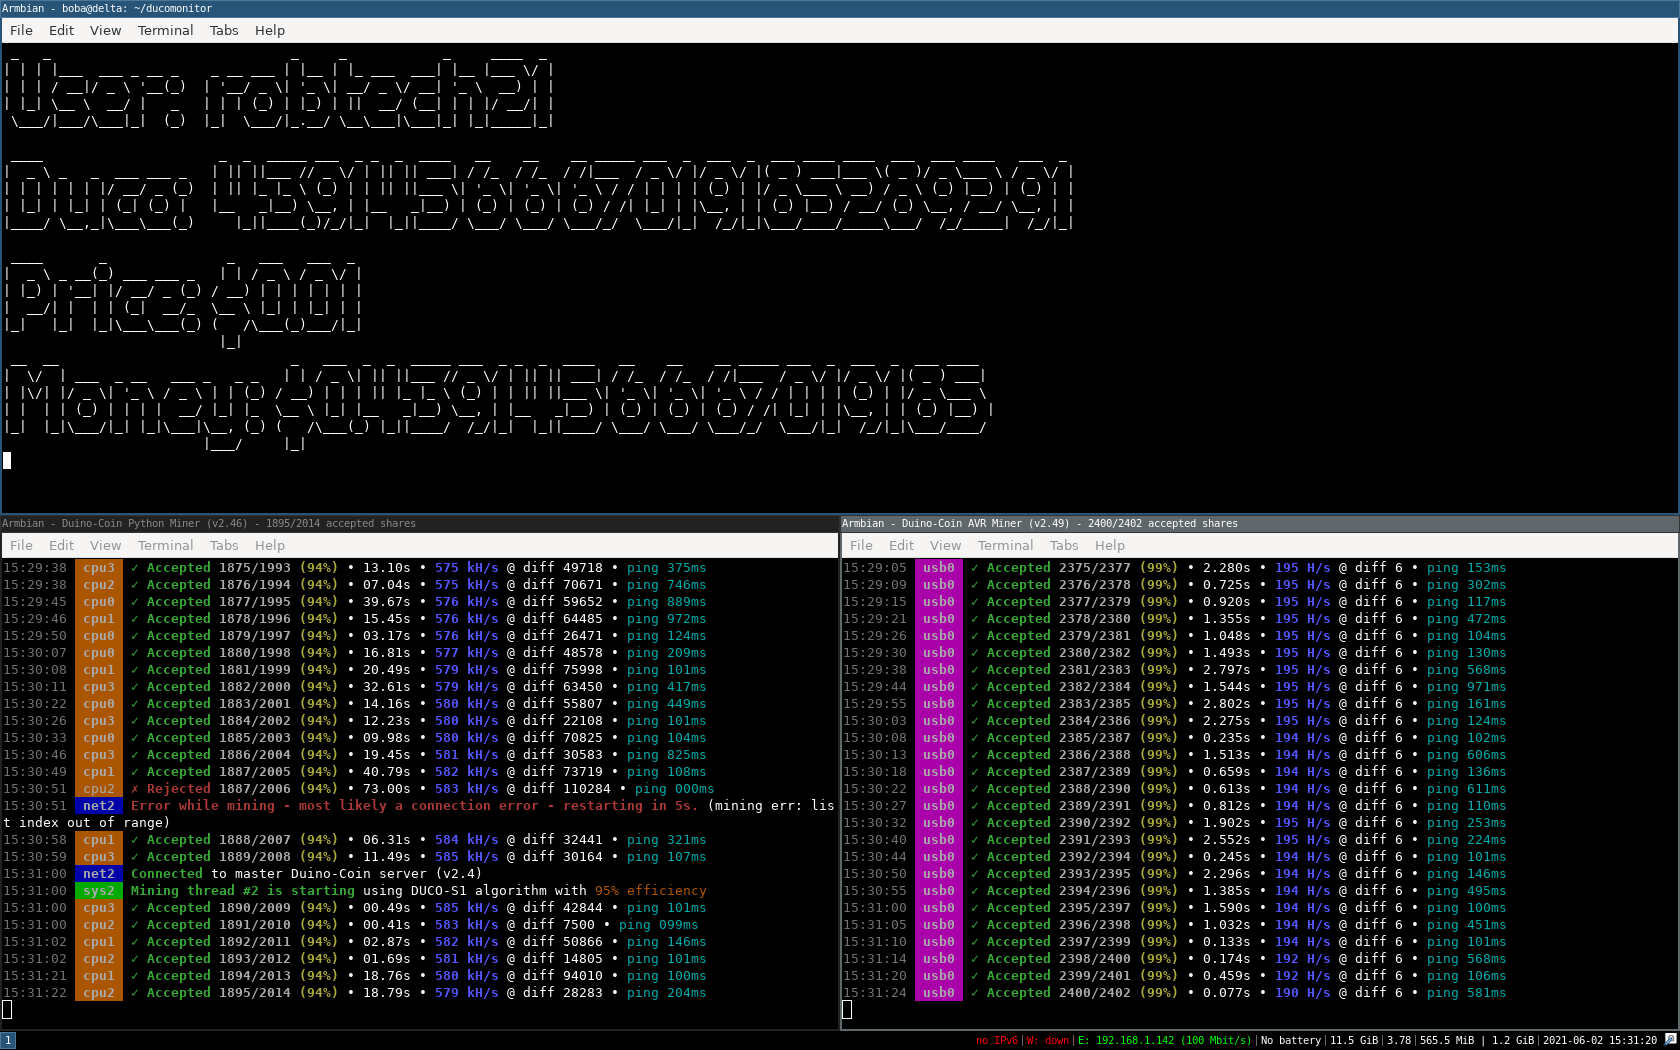
Task: Click cursor block in Python Miner terminal
Action: coord(7,1010)
